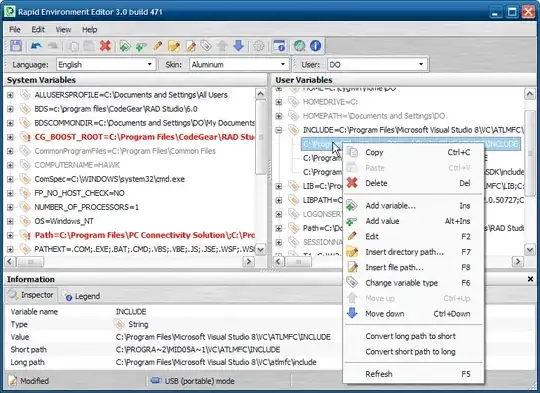The image size is (540, 393).
Task: Choose Insert directory path... in context menu
Action: coord(413,252)
